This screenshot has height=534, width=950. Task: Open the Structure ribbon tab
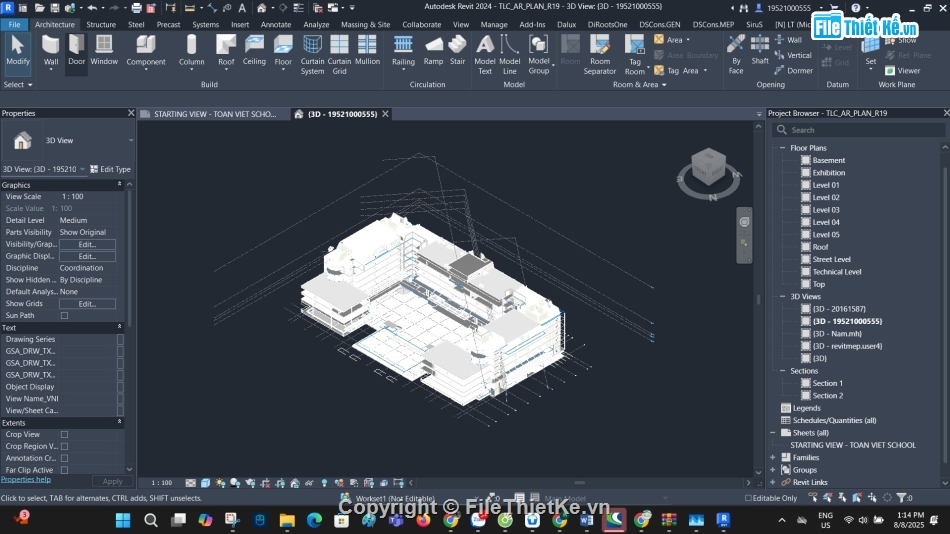[101, 25]
